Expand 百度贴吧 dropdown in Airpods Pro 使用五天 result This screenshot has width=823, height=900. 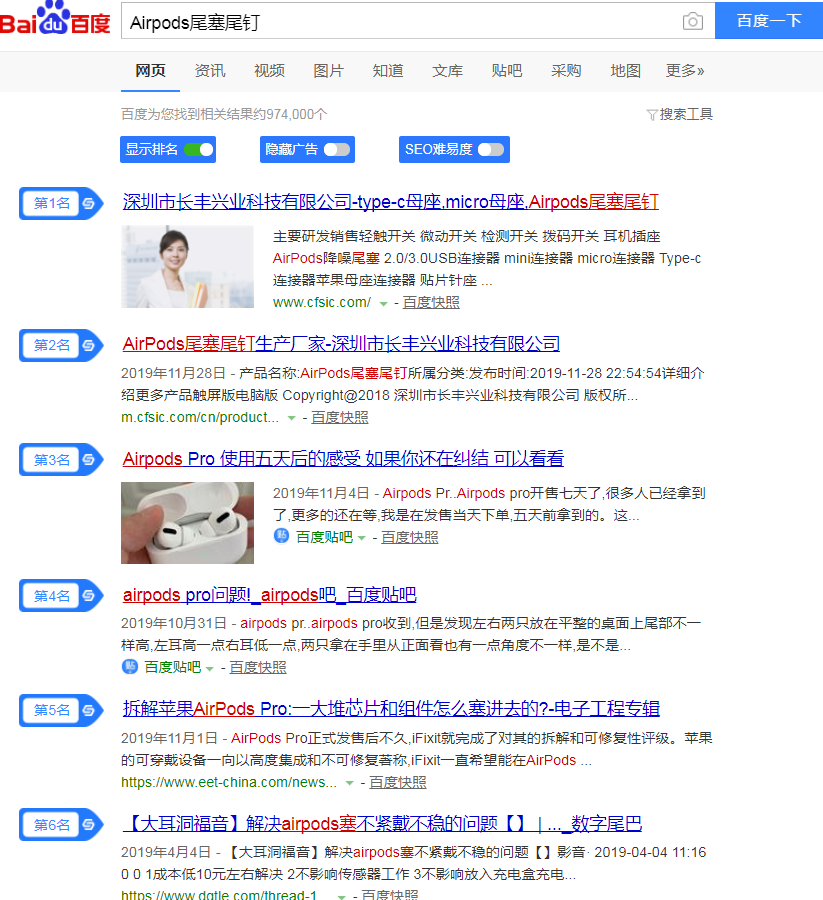pos(362,538)
